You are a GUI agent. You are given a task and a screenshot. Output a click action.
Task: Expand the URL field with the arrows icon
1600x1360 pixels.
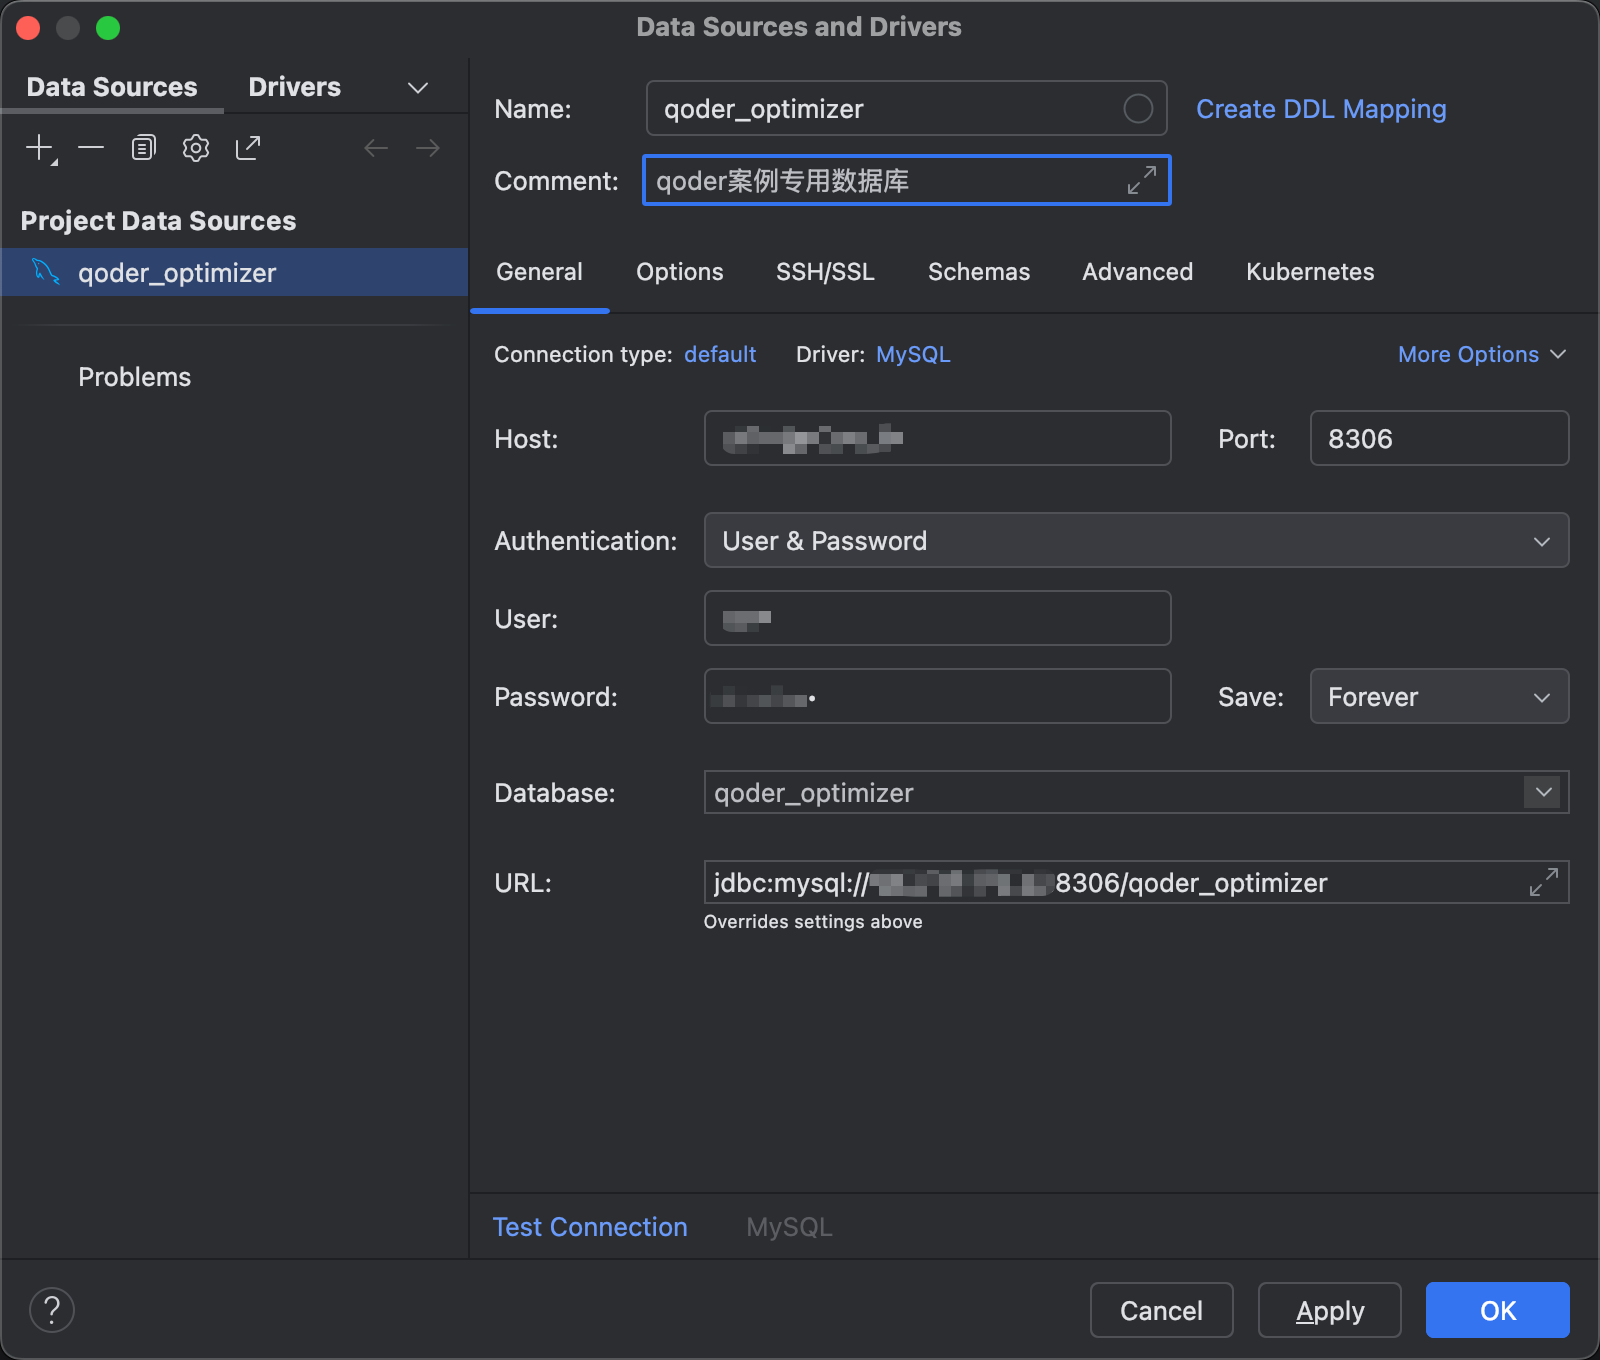tap(1543, 882)
